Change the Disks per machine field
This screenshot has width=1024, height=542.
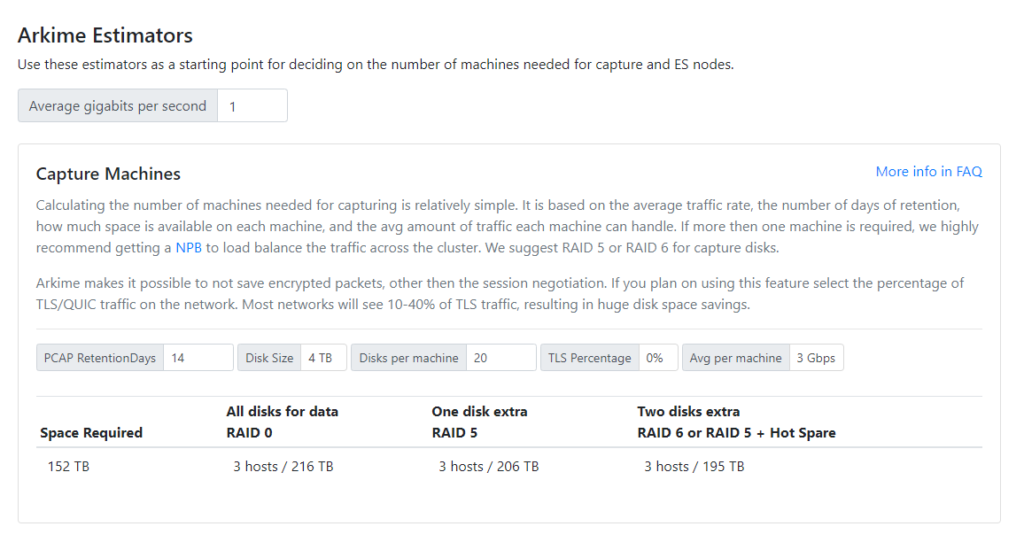coord(501,358)
